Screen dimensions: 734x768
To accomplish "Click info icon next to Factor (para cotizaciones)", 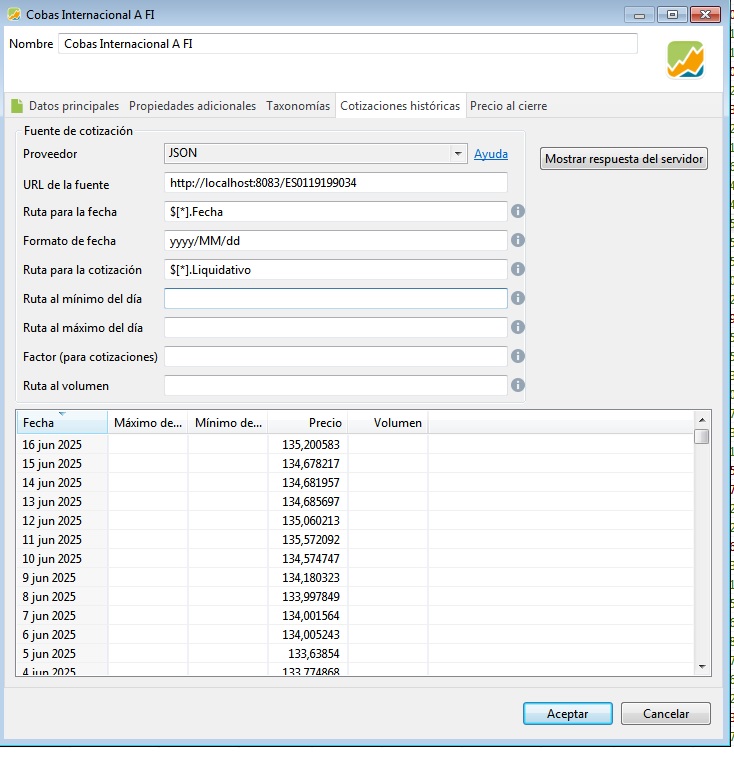I will click(x=518, y=356).
